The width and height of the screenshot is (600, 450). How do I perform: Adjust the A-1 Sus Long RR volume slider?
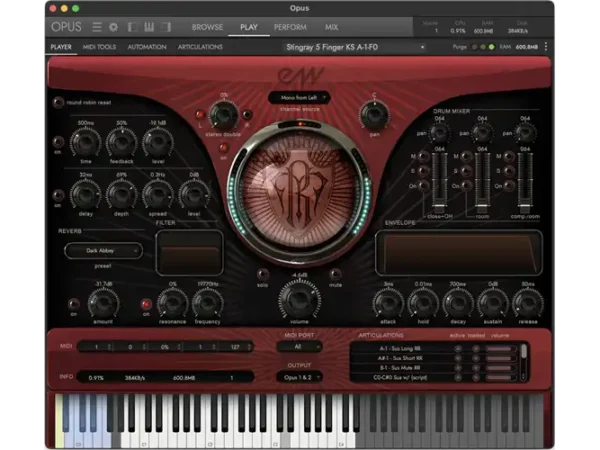click(501, 349)
